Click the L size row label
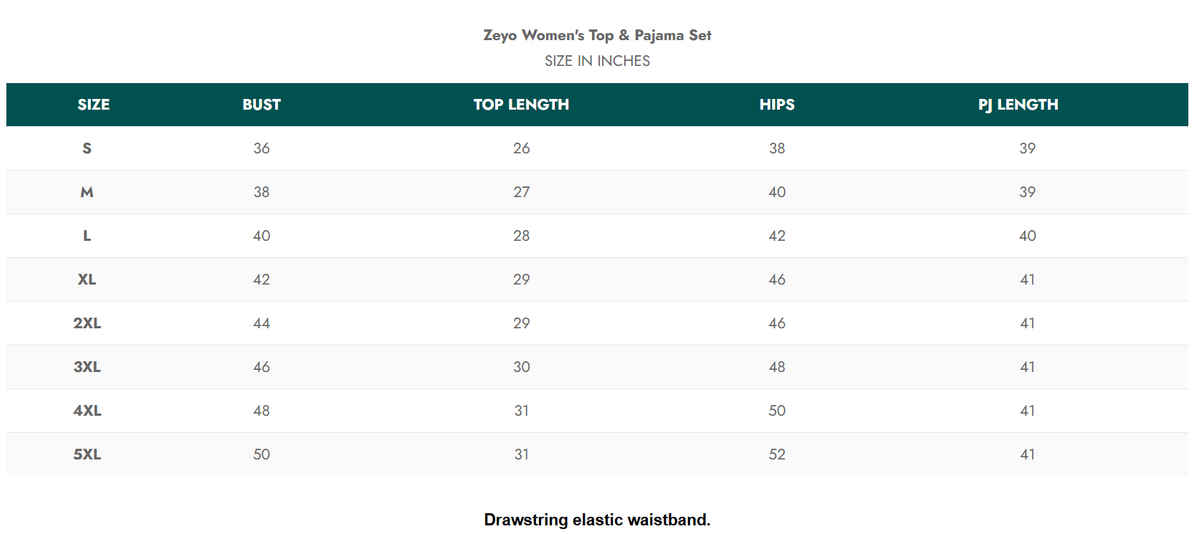The width and height of the screenshot is (1200, 534). click(x=87, y=236)
